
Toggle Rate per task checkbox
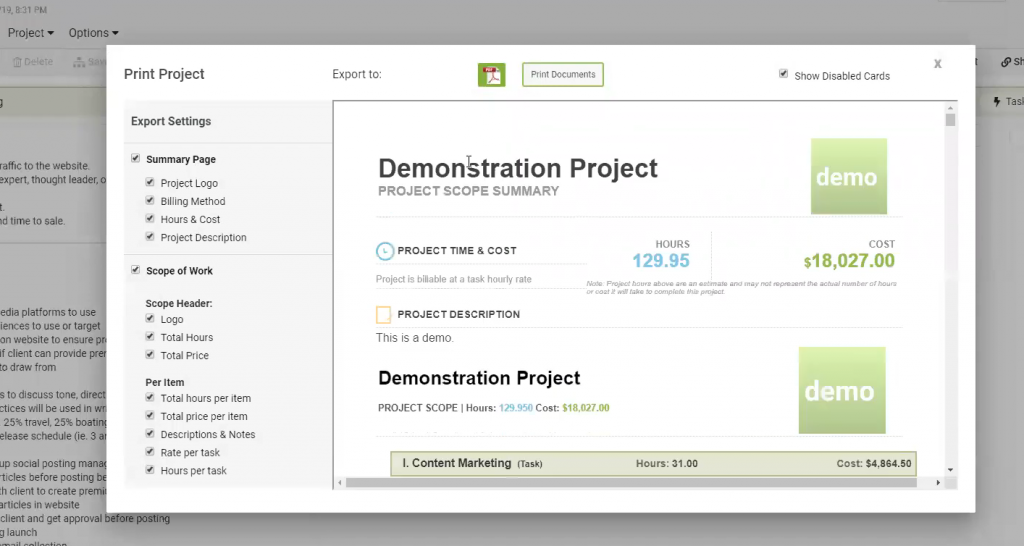(x=150, y=451)
